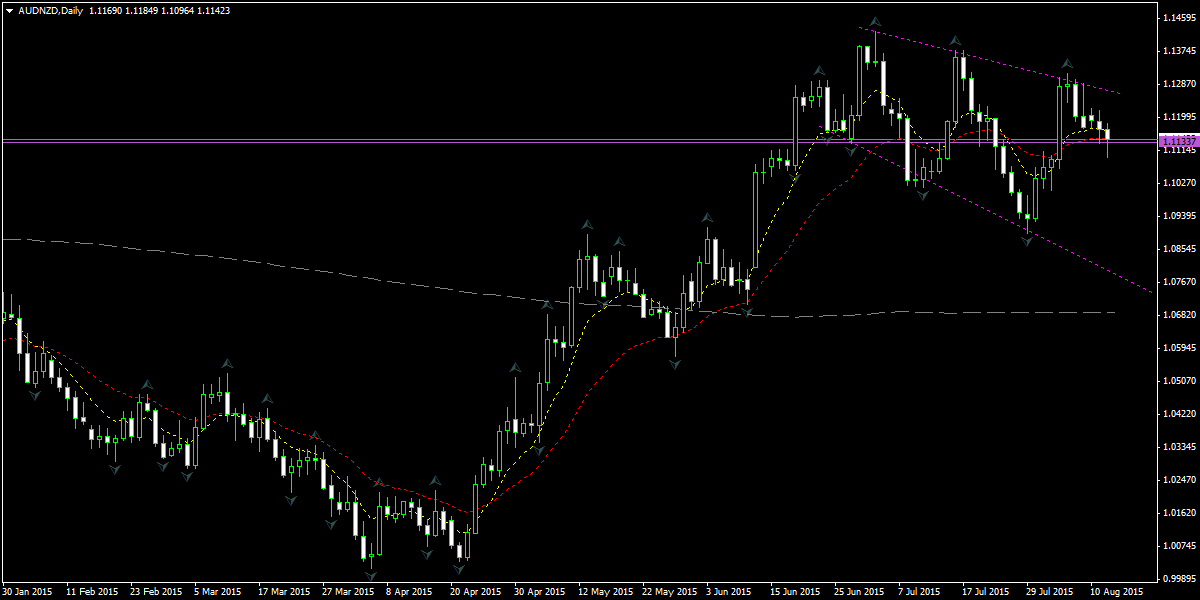The height and width of the screenshot is (600, 1200).
Task: Click the 3 Jun 2015 date label
Action: pos(730,592)
